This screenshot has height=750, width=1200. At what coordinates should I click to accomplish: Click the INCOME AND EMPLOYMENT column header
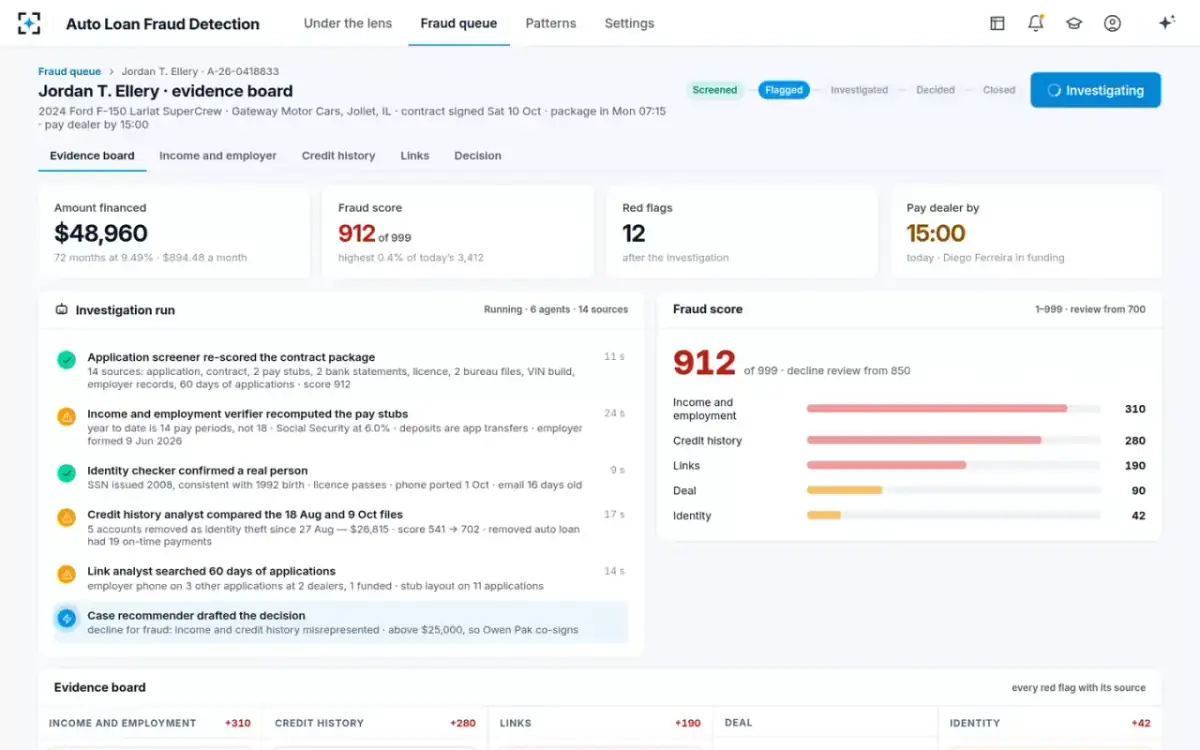pos(150,723)
